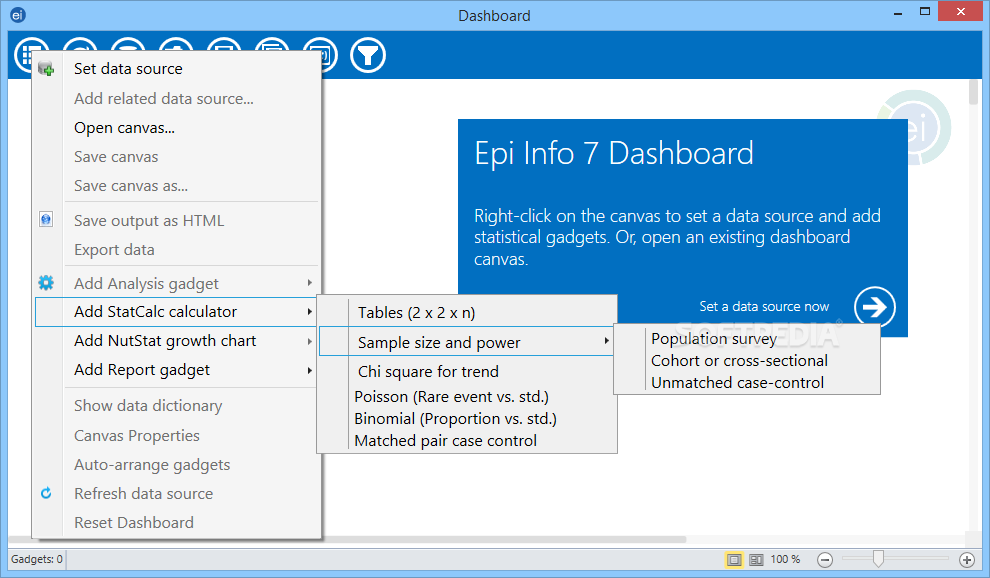990x578 pixels.
Task: Click the round arrow button on the welcome panel
Action: (874, 307)
